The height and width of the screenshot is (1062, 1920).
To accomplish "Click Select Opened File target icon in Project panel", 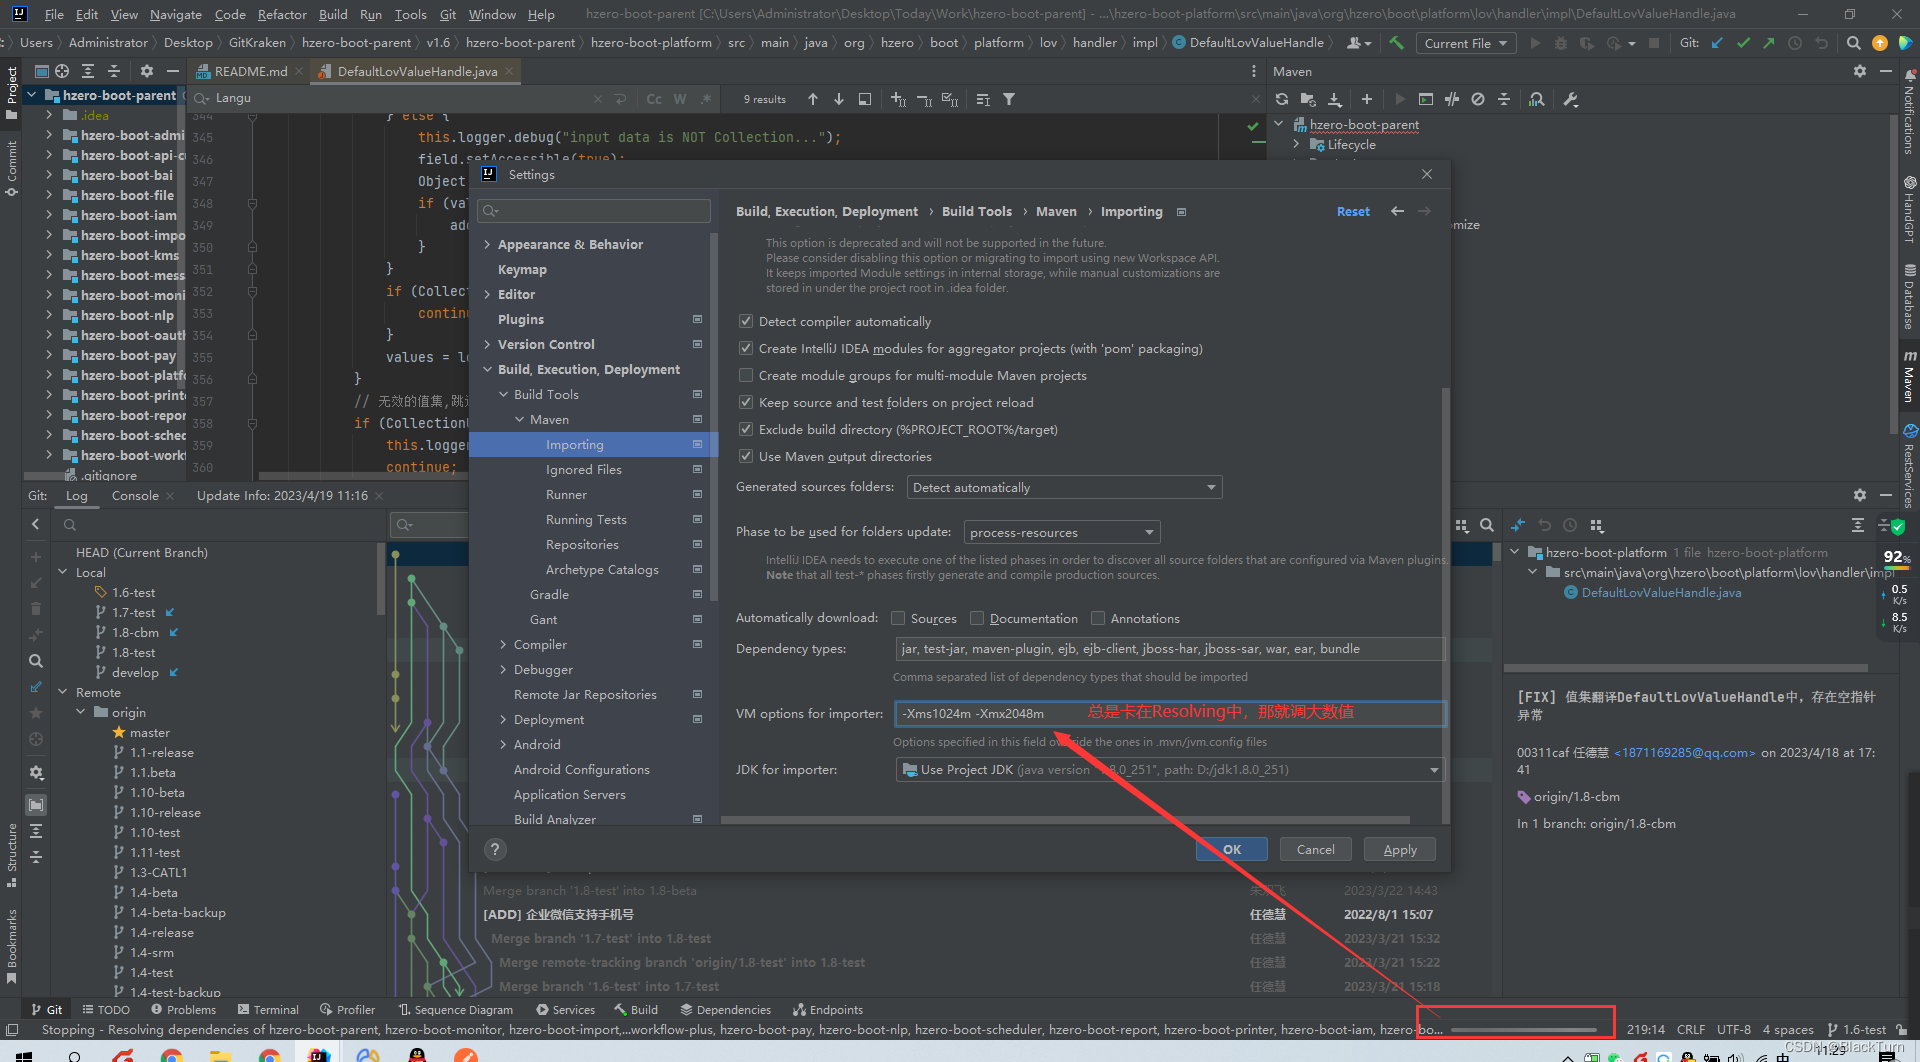I will pos(62,71).
